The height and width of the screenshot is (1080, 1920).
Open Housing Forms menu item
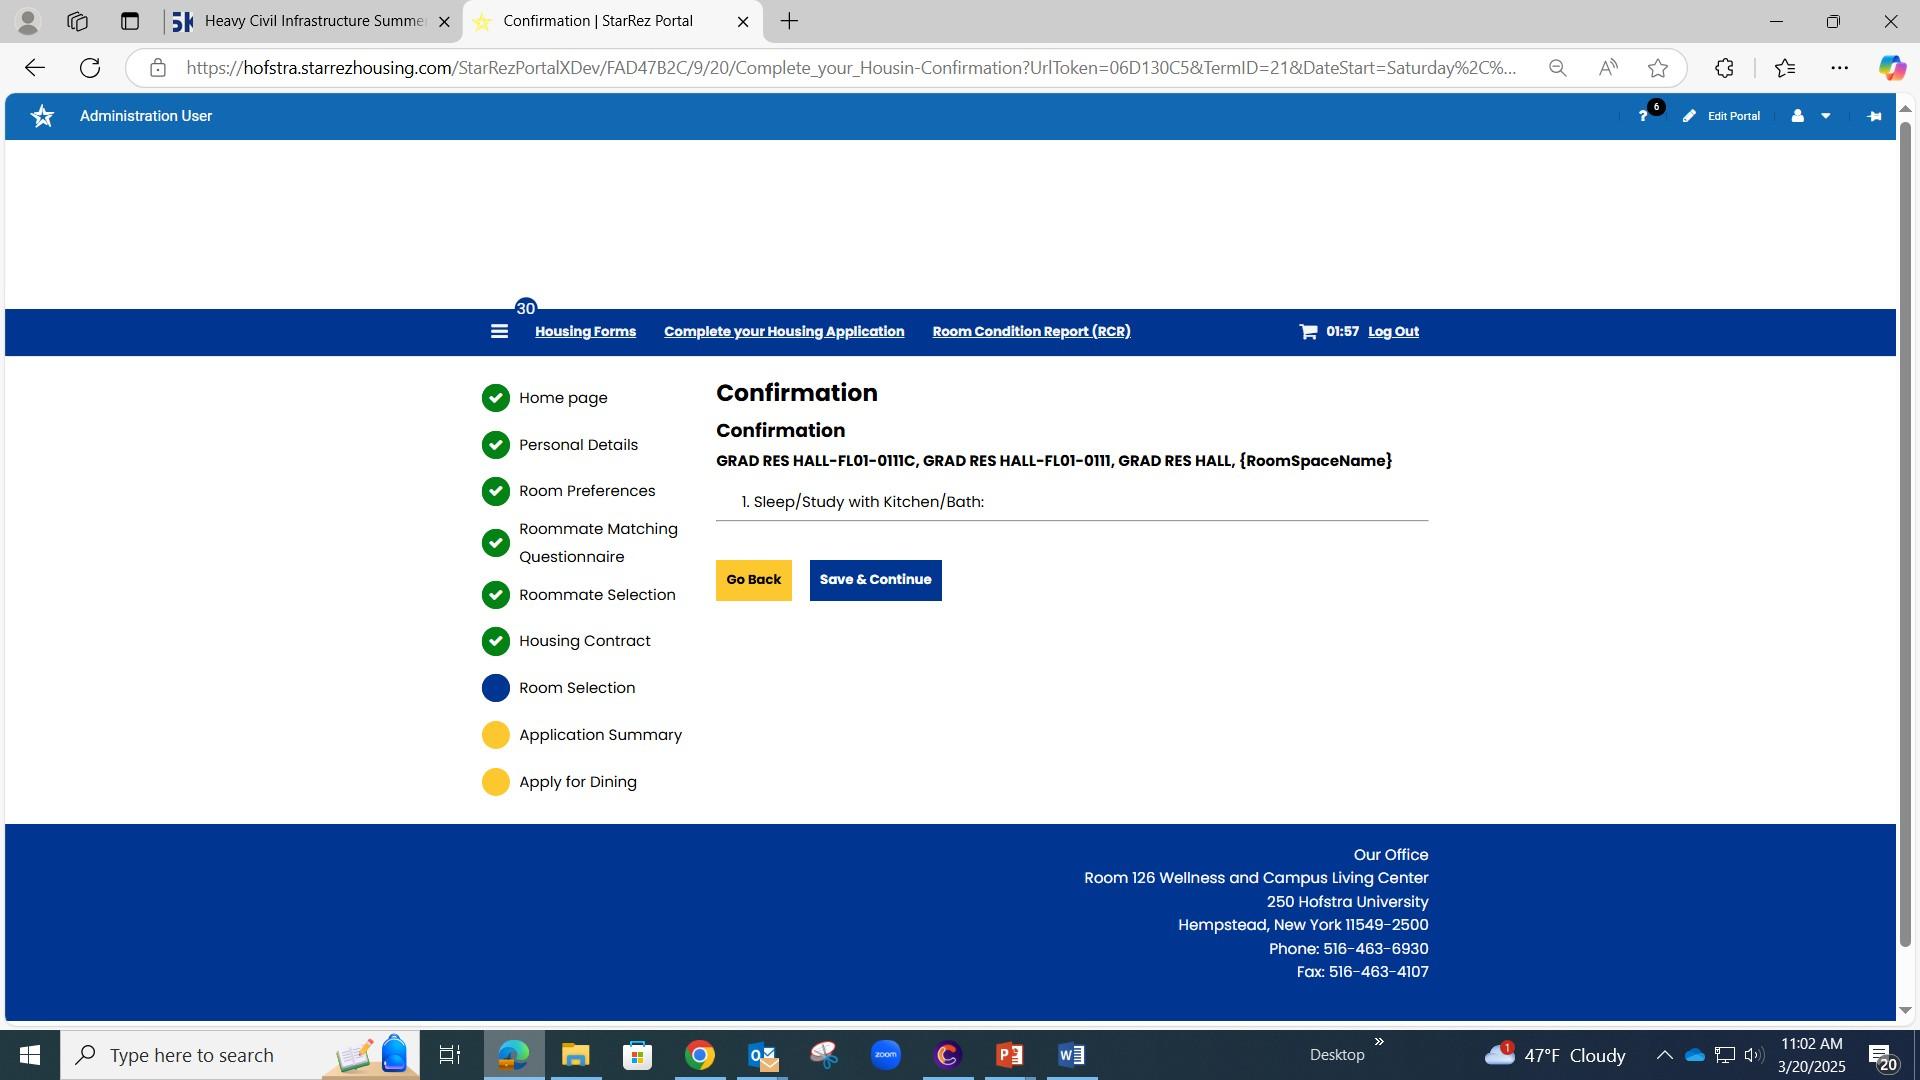coord(585,332)
